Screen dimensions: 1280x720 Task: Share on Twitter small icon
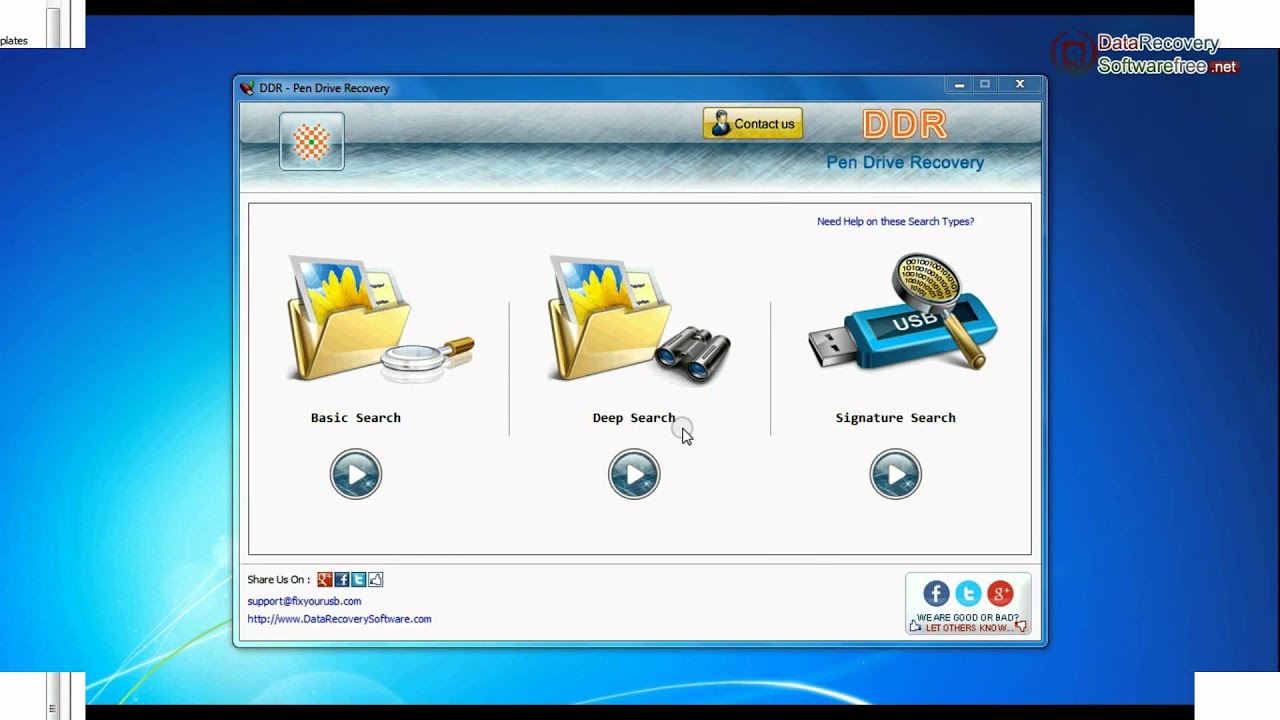pos(359,580)
